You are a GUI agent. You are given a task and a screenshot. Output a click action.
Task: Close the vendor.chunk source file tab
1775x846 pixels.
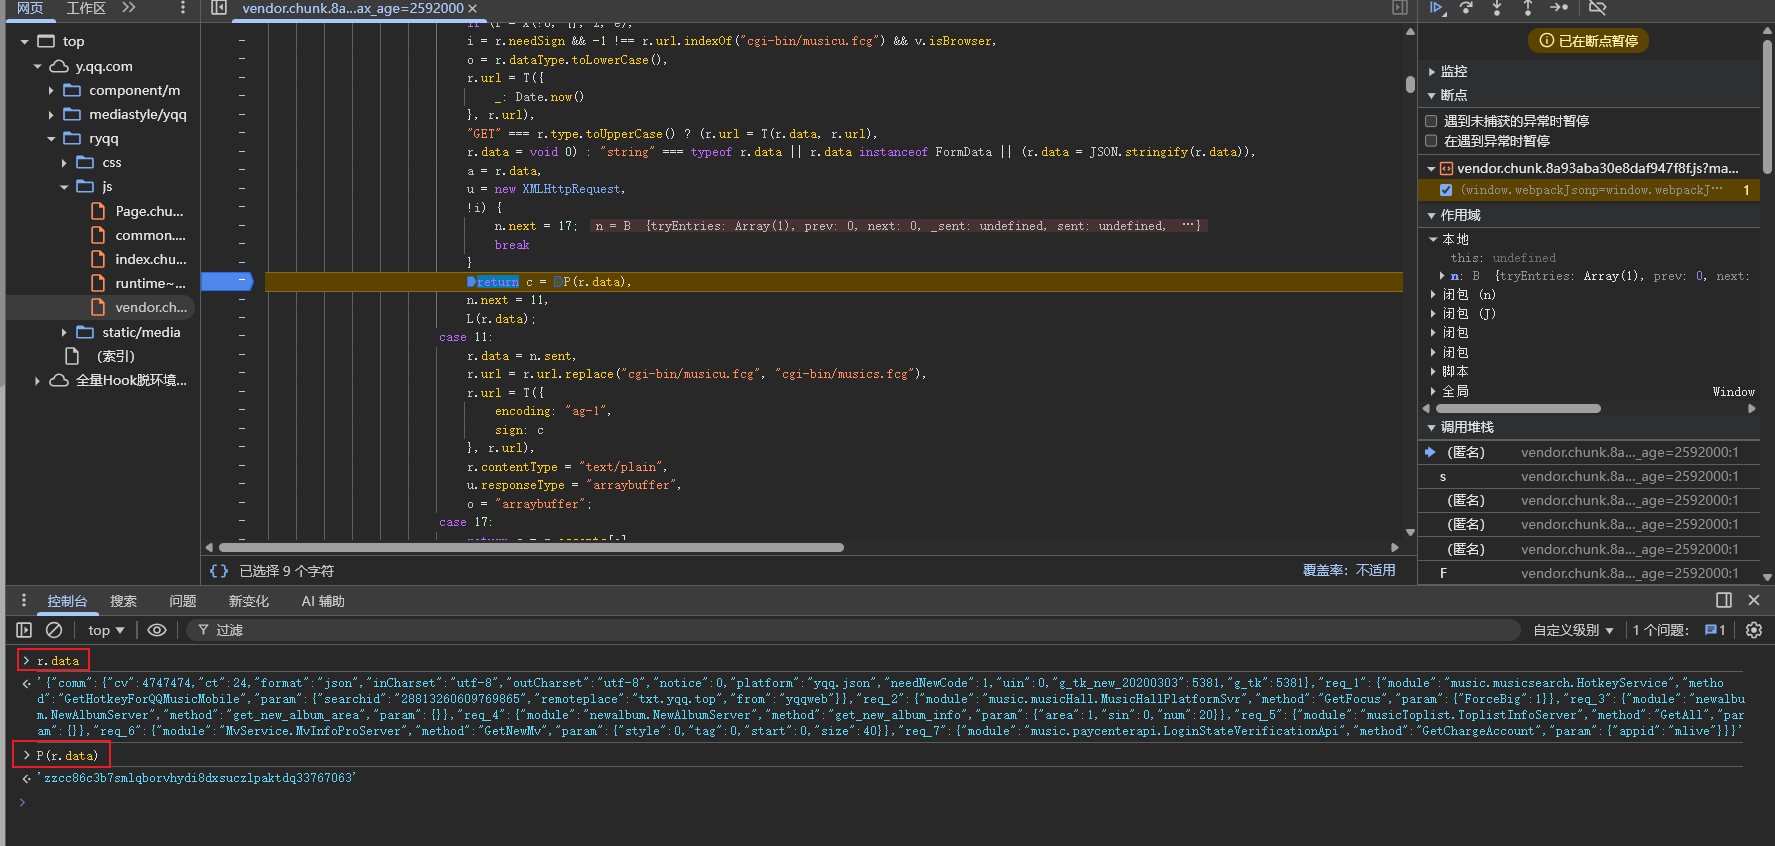click(x=473, y=8)
